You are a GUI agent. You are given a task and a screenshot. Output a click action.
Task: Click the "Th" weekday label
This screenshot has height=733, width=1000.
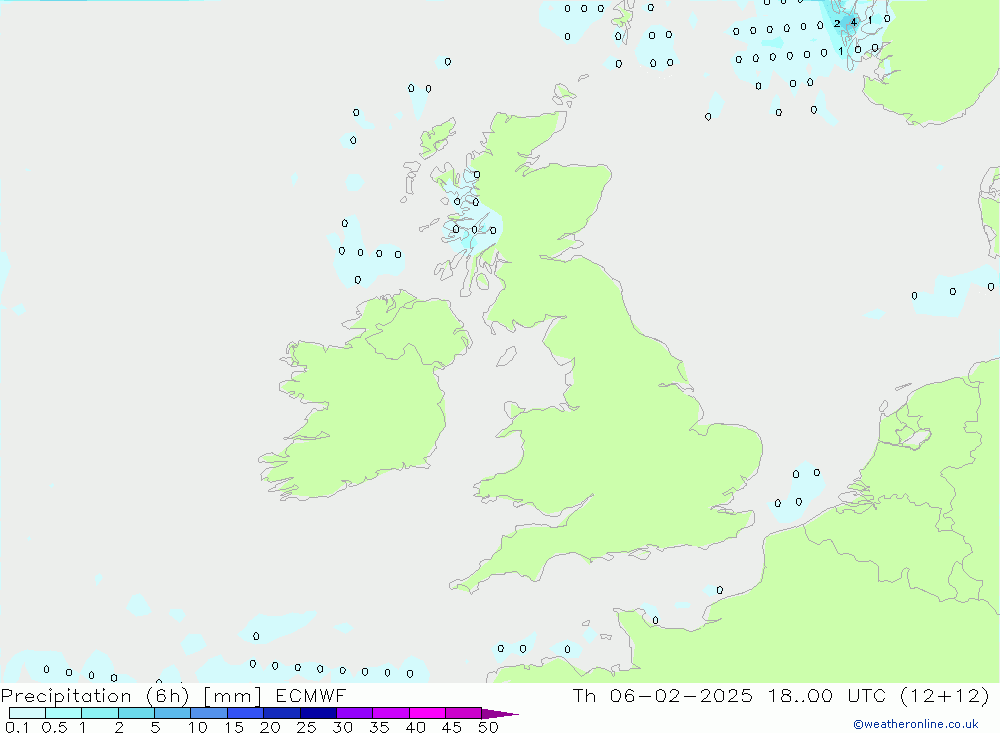click(584, 695)
